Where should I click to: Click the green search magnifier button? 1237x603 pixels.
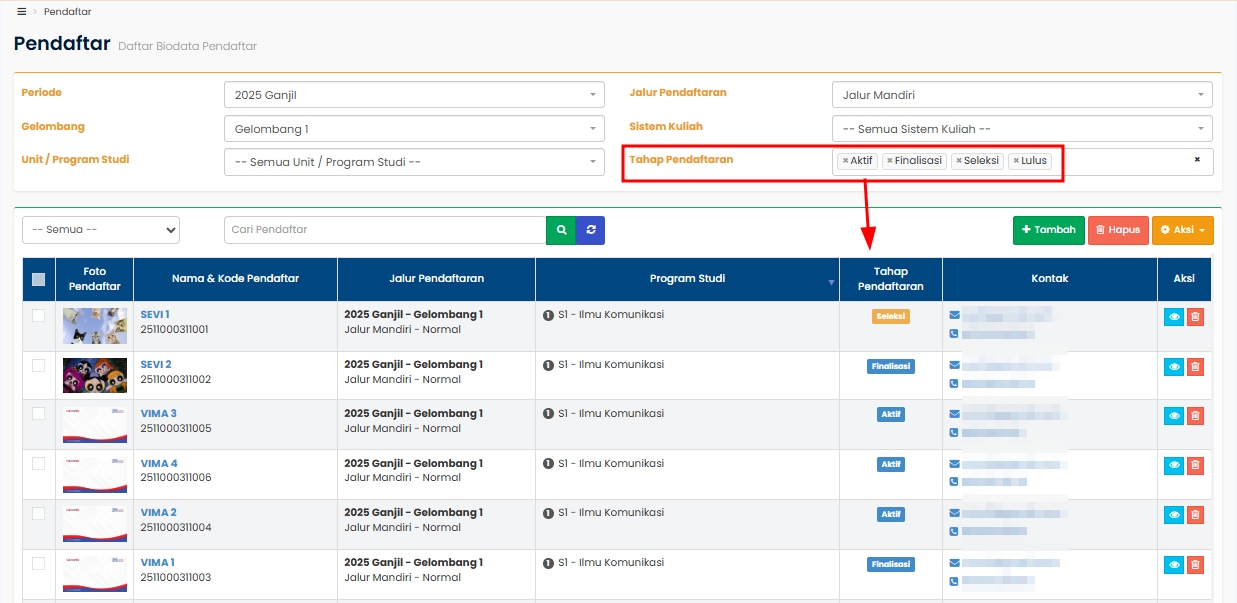pos(561,230)
